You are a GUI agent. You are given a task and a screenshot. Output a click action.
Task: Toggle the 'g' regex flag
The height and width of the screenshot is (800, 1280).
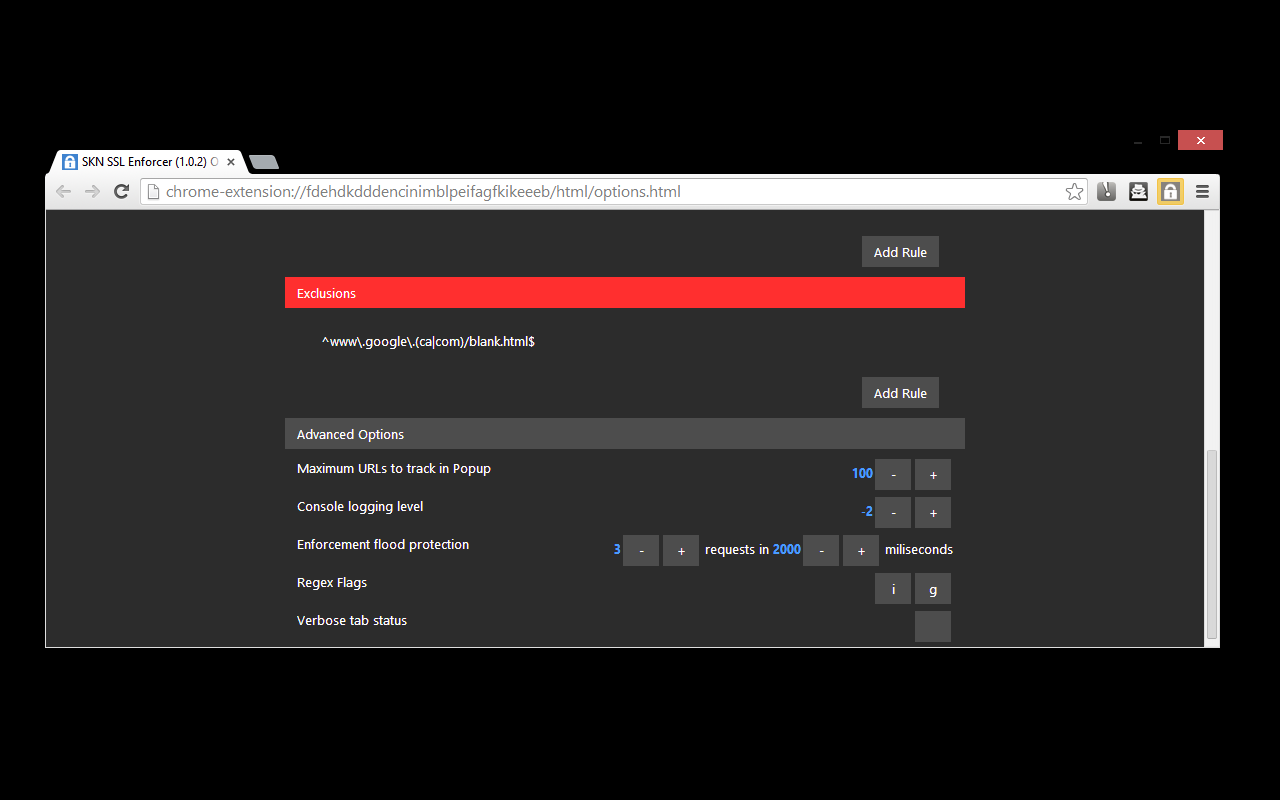coord(933,588)
